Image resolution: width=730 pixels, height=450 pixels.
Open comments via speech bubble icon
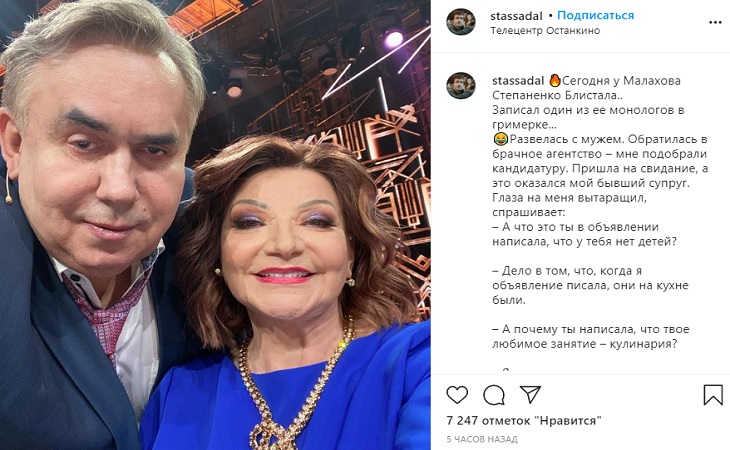pos(493,395)
